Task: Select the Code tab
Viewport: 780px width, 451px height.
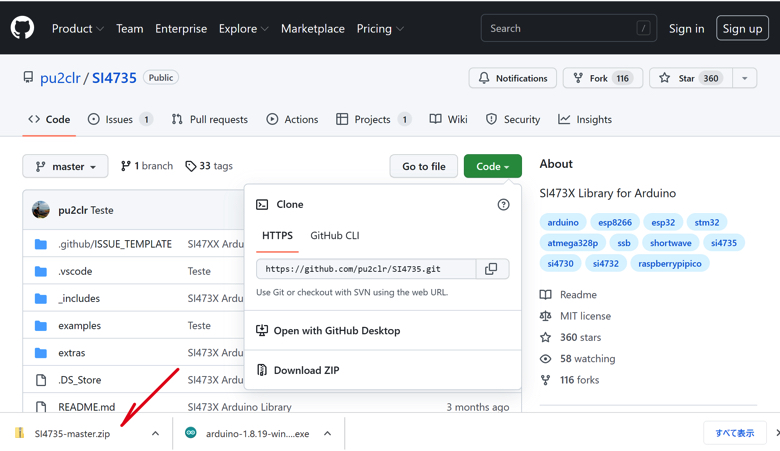Action: 49,119
